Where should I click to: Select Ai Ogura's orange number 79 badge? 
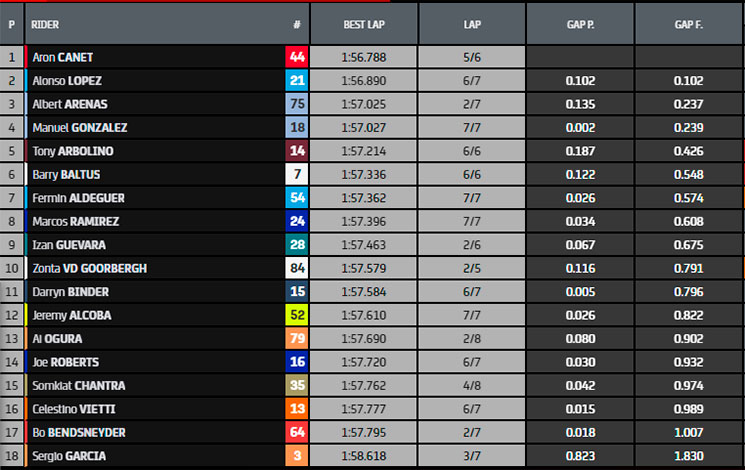pyautogui.click(x=297, y=338)
